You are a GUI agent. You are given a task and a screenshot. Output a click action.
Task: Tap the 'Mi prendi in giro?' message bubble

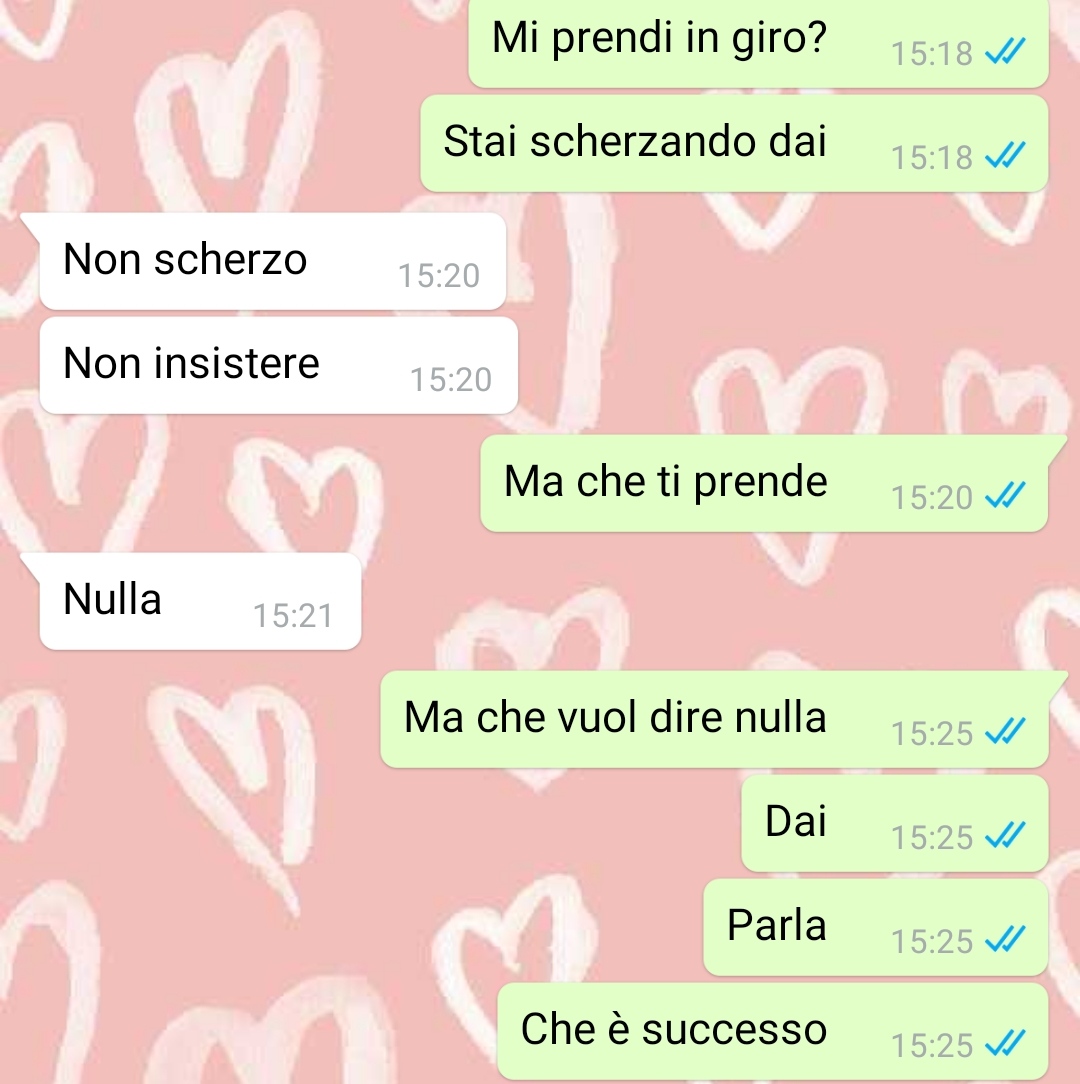click(x=758, y=41)
